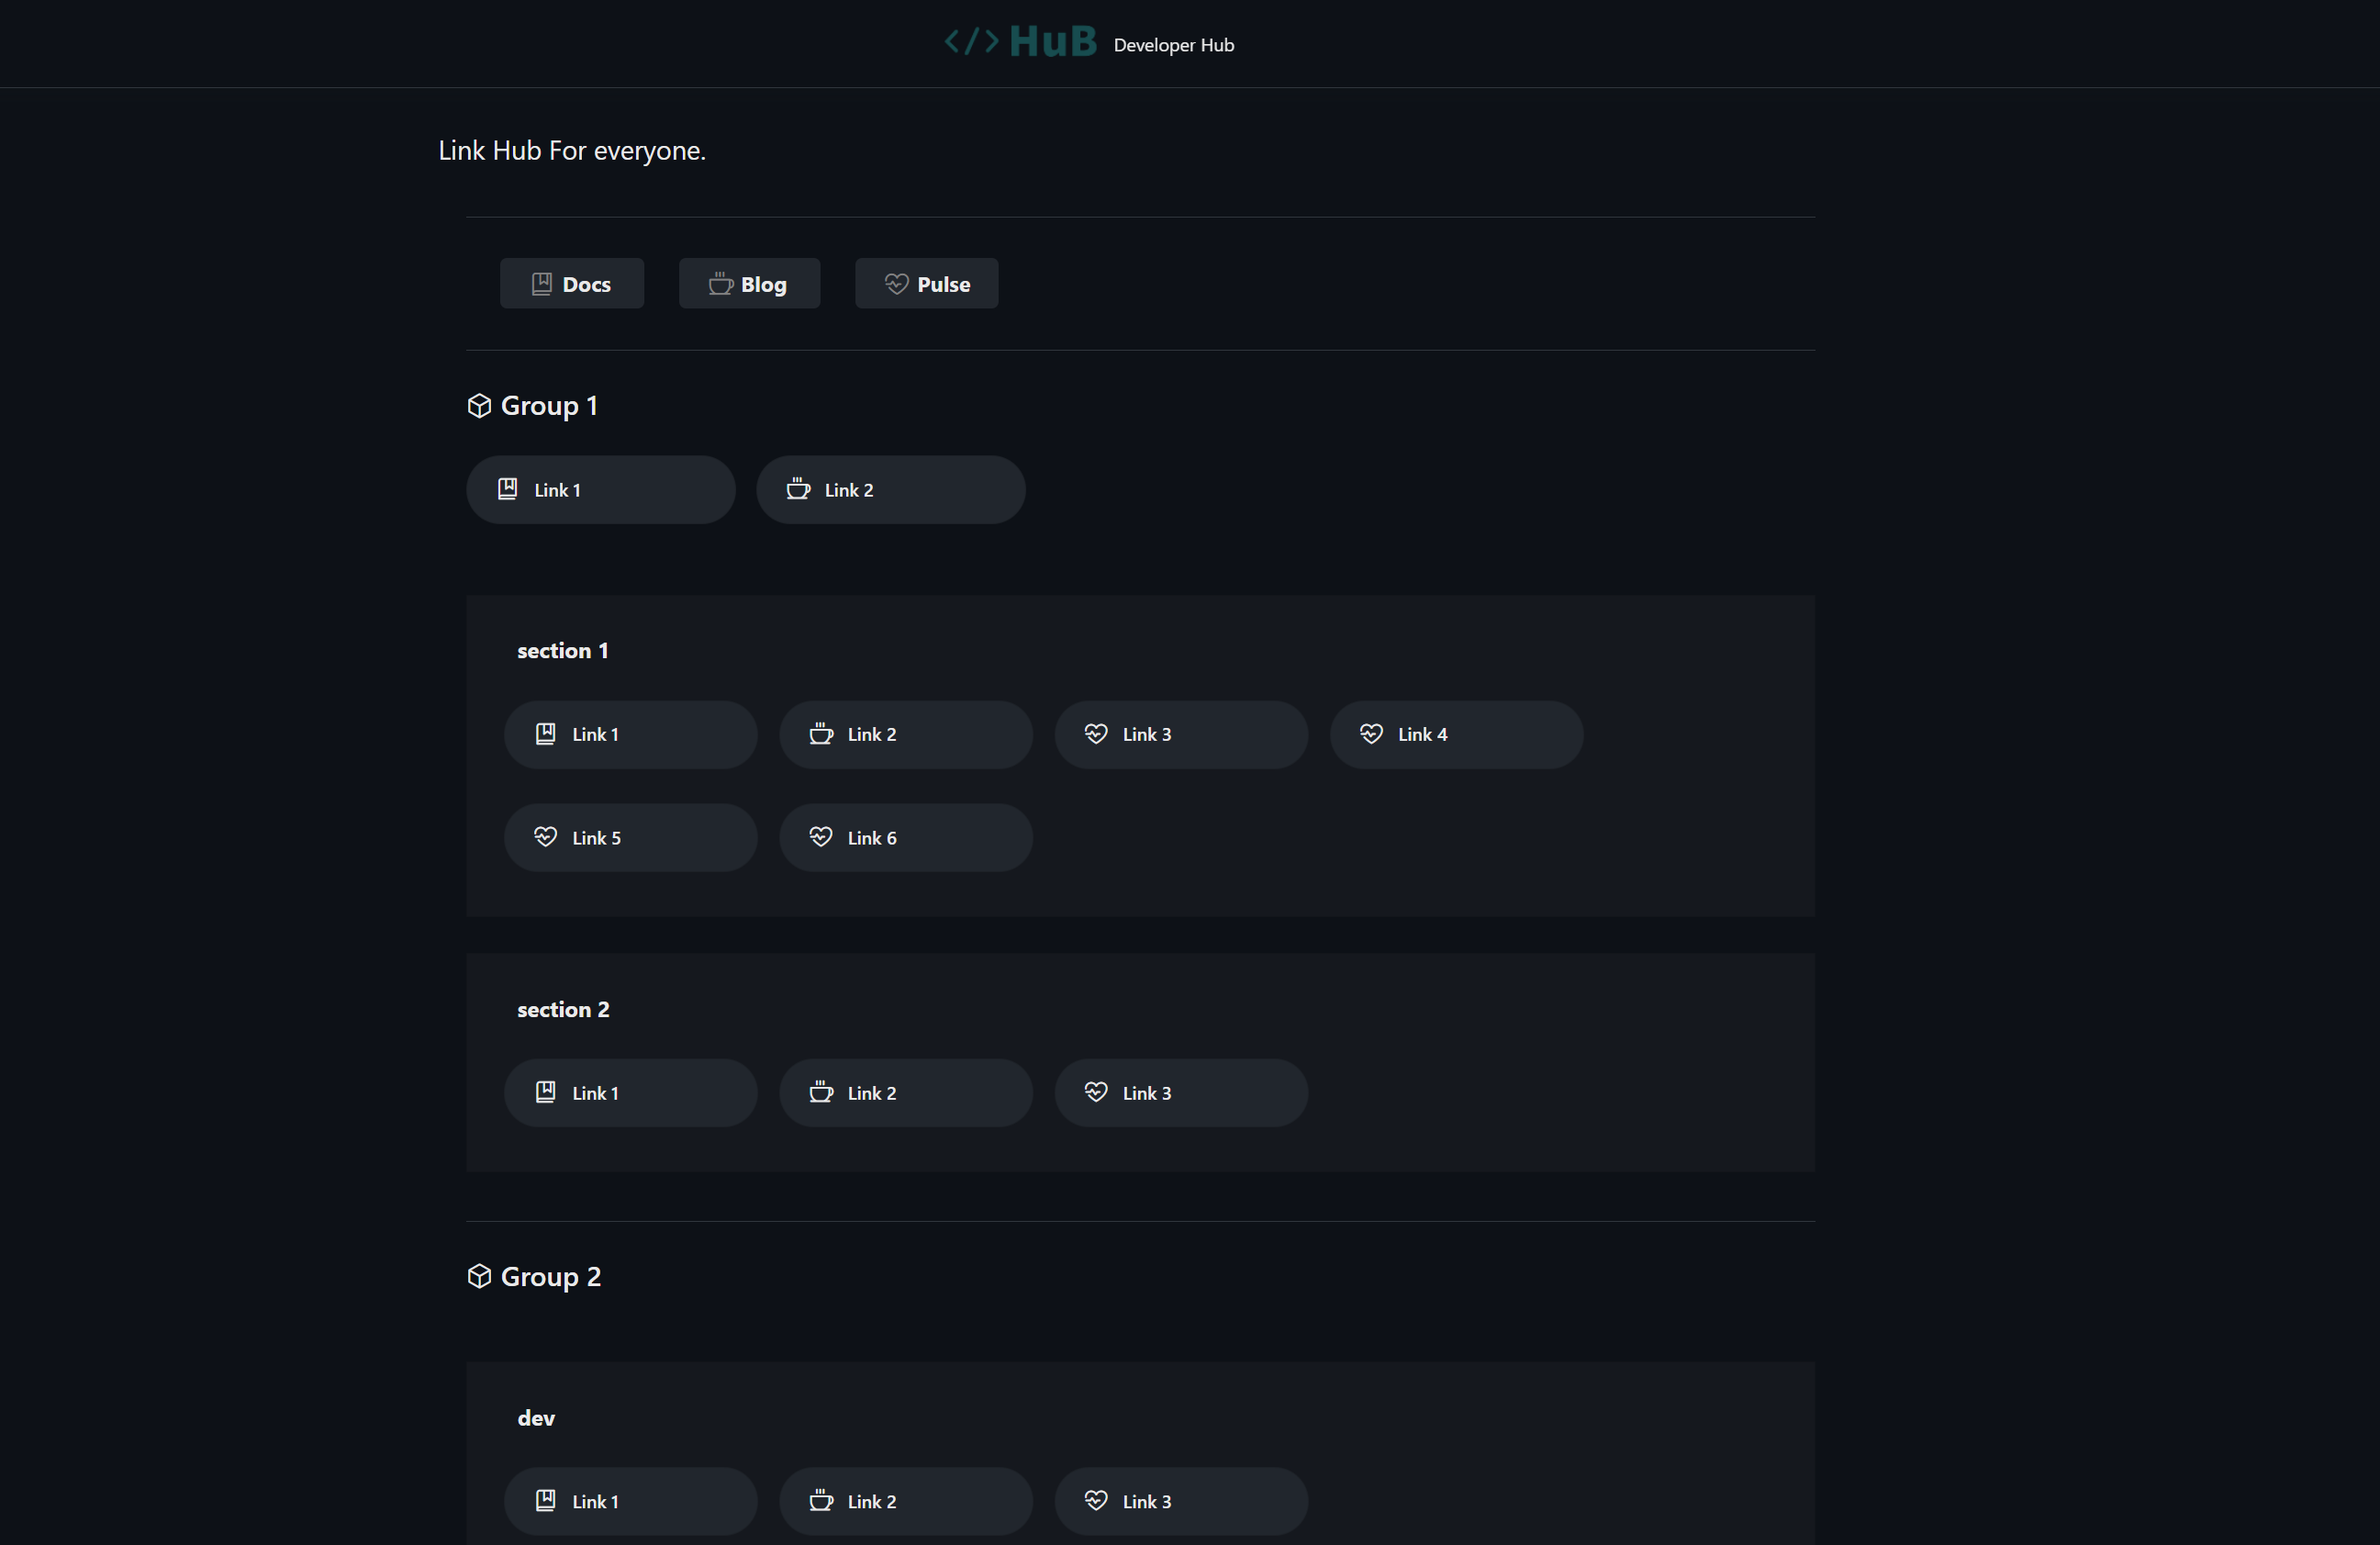
Task: Open Link 2 under Group 1
Action: 890,490
